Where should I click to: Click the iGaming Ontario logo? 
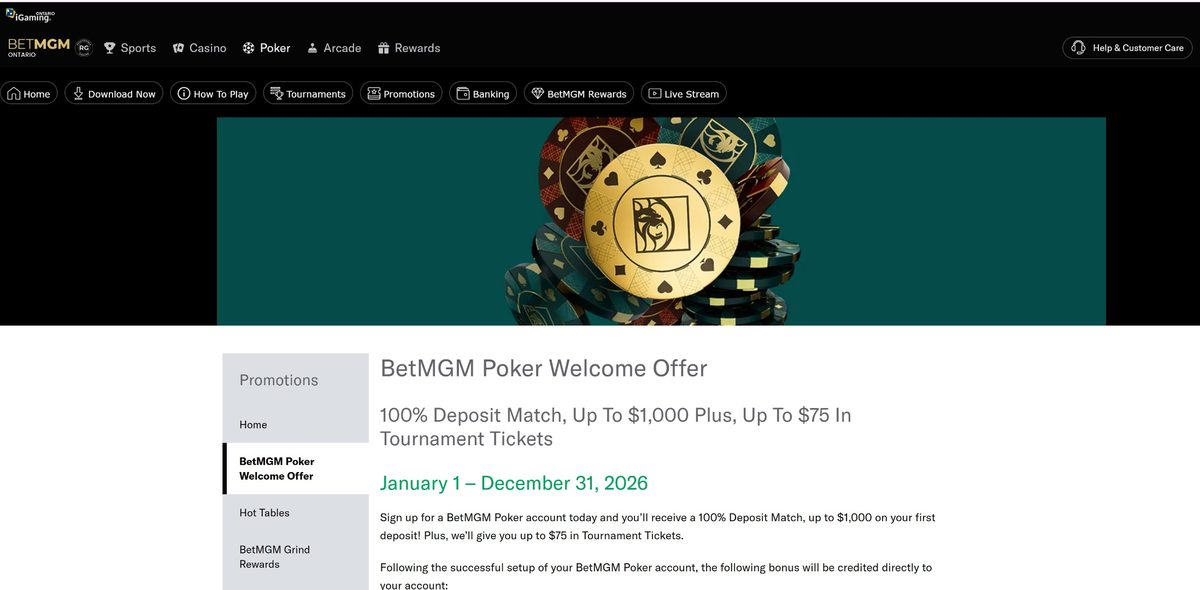pos(28,14)
